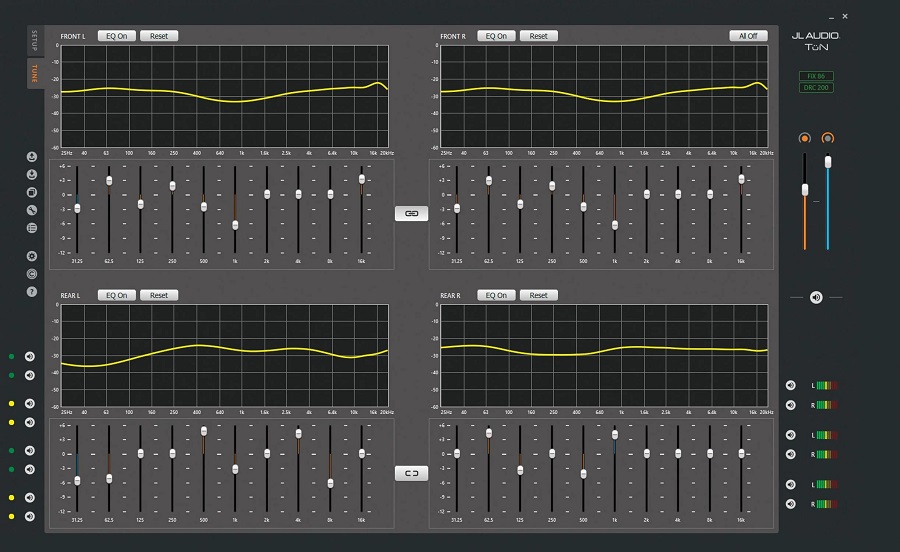
Task: Mute the topmost right-side L output speaker
Action: tap(790, 385)
